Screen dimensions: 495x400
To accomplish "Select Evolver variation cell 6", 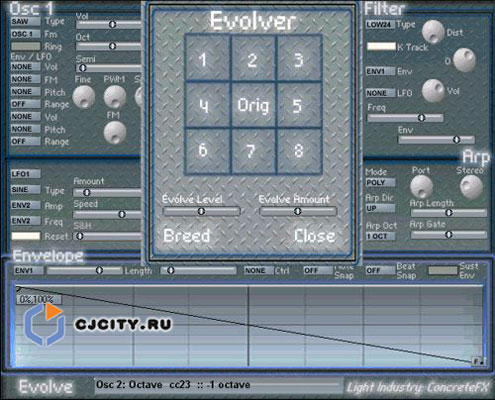I will click(207, 151).
